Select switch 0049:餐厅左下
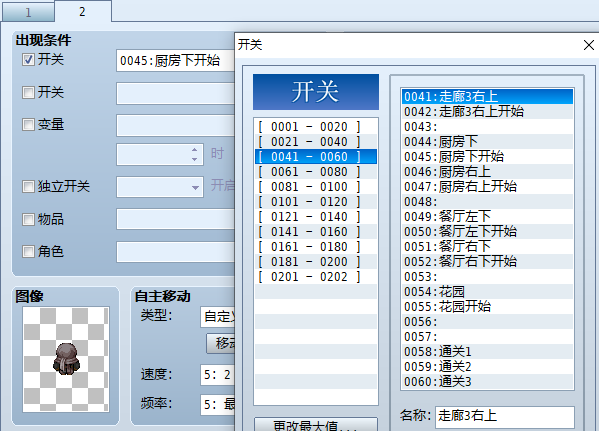The image size is (599, 431). [x=487, y=217]
